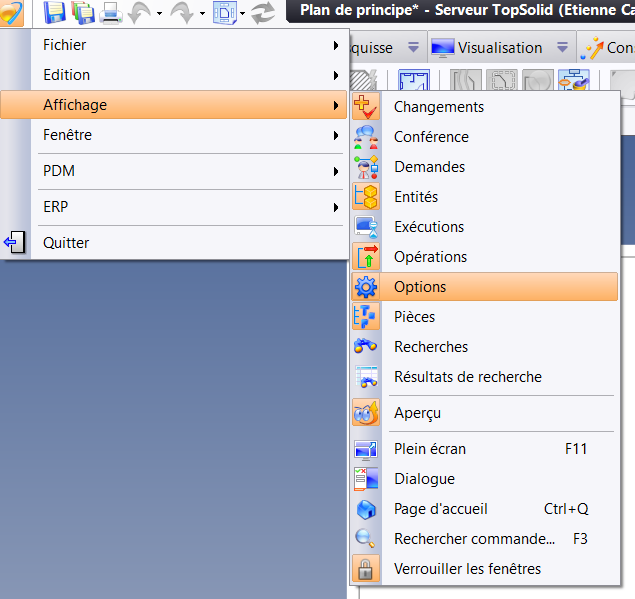Click the Rechercher commande magnifier icon

365,539
